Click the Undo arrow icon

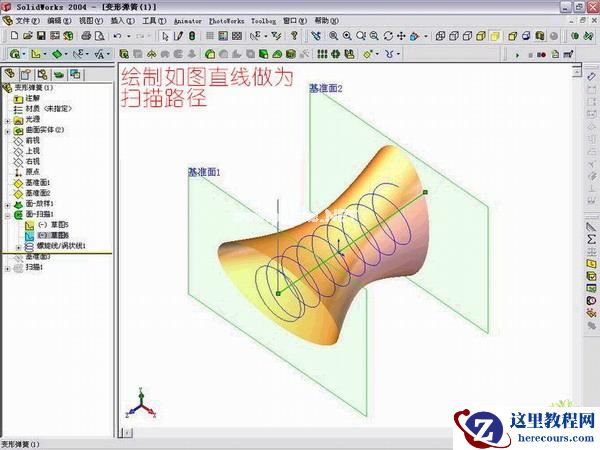pyautogui.click(x=117, y=36)
